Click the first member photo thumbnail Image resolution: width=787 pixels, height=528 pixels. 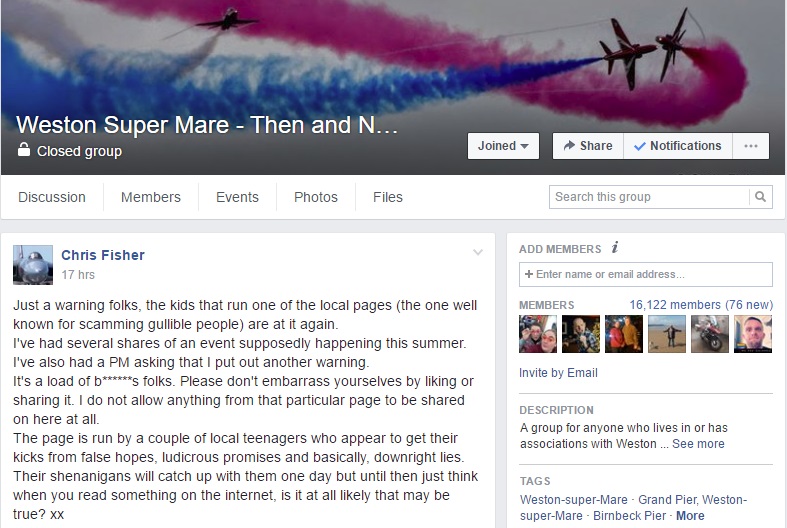tap(538, 334)
